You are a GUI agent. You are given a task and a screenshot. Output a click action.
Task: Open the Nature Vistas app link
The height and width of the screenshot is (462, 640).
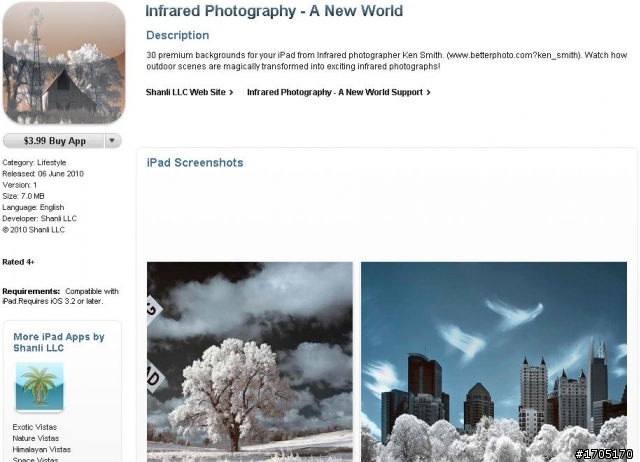click(x=36, y=438)
